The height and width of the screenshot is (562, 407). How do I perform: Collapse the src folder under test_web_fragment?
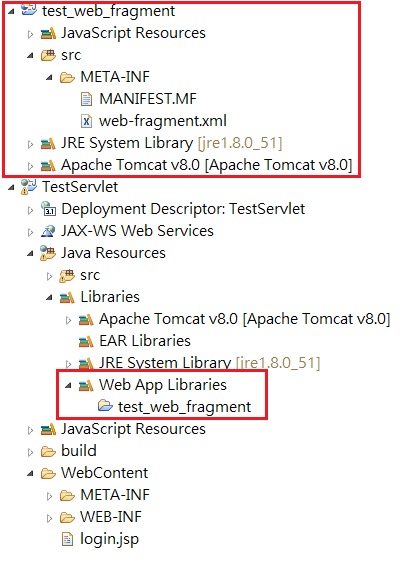[30, 56]
